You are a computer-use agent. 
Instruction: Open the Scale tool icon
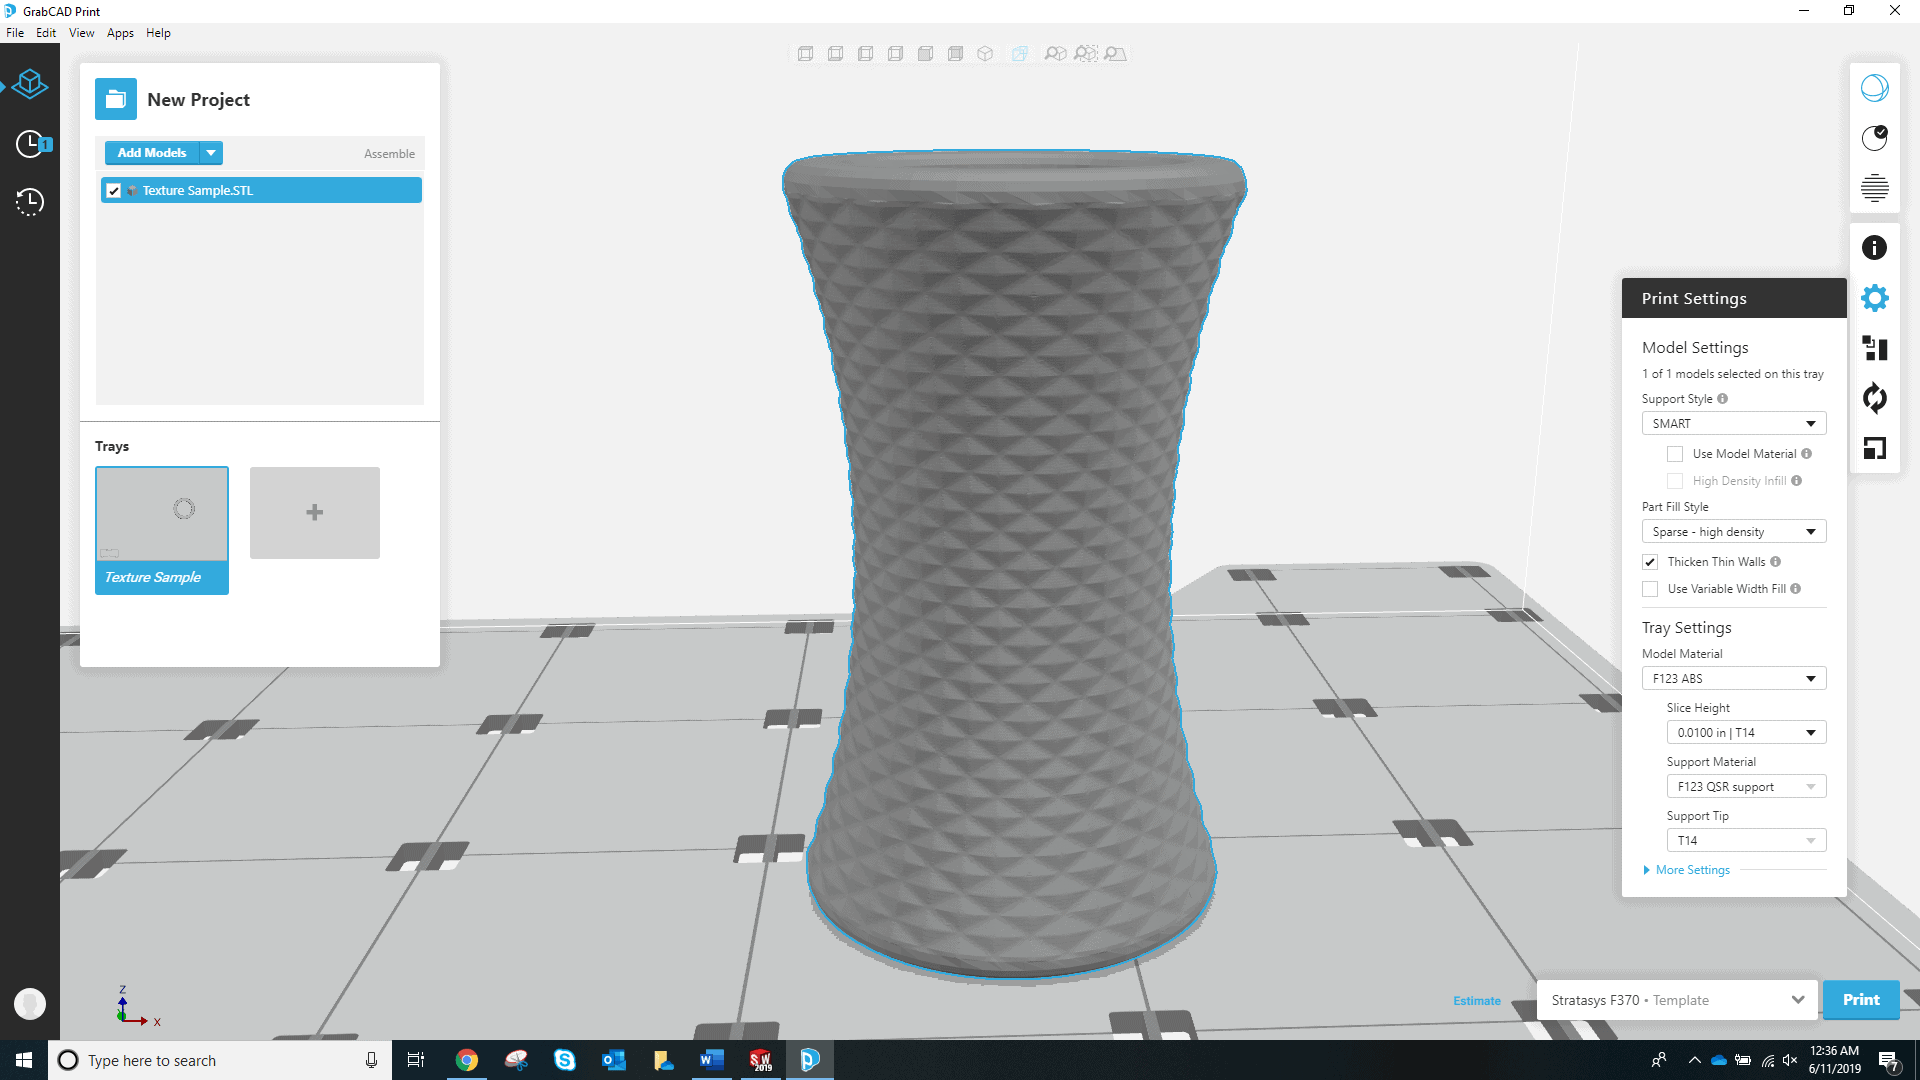[1874, 448]
